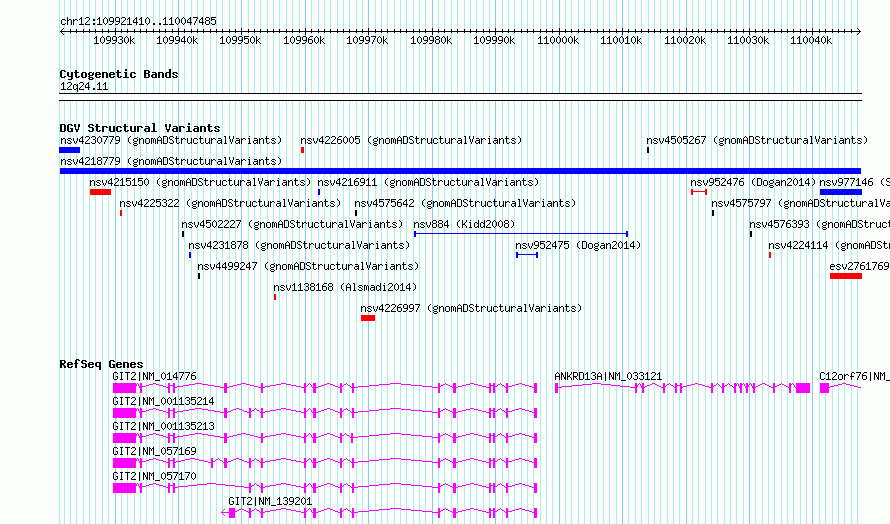Click the blue bar under nsv4230779
890x524 pixels.
(x=69, y=150)
